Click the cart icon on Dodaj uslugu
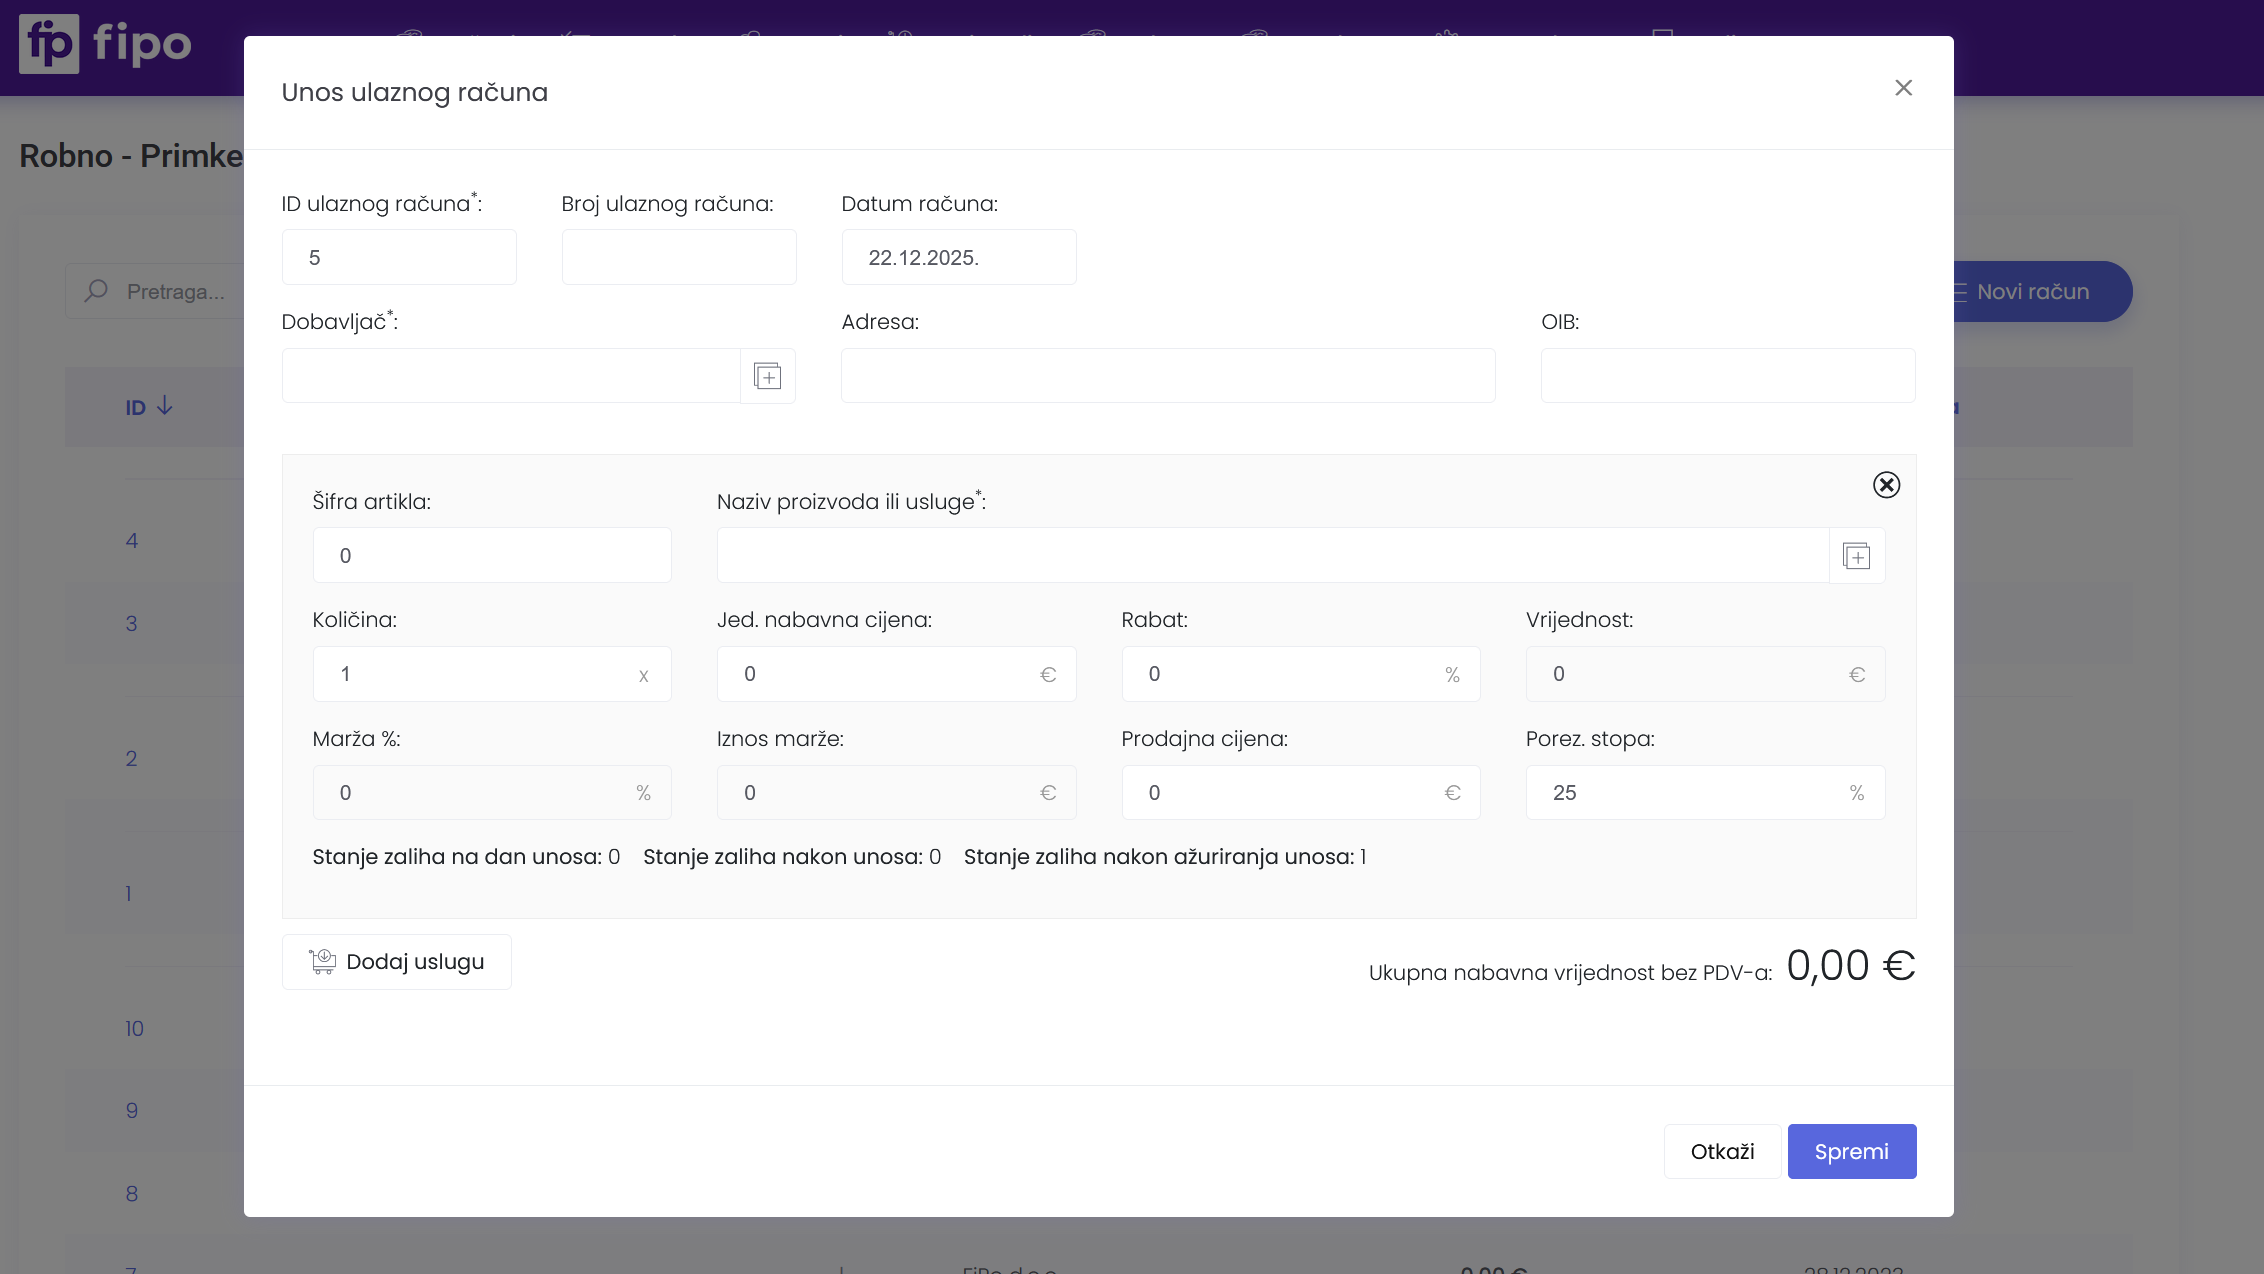 (x=322, y=962)
